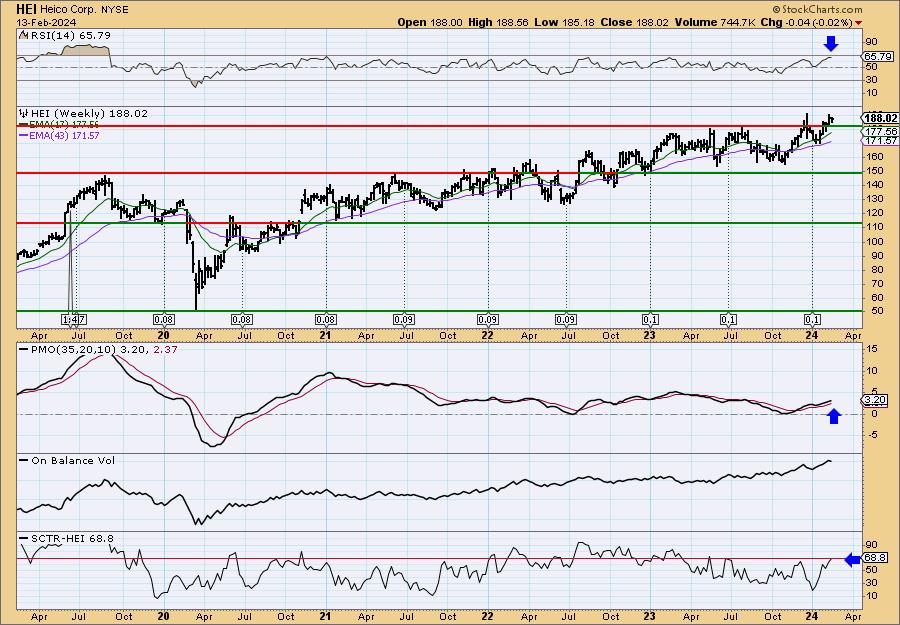900x625 pixels.
Task: Click the Low 185.18 value
Action: point(564,22)
